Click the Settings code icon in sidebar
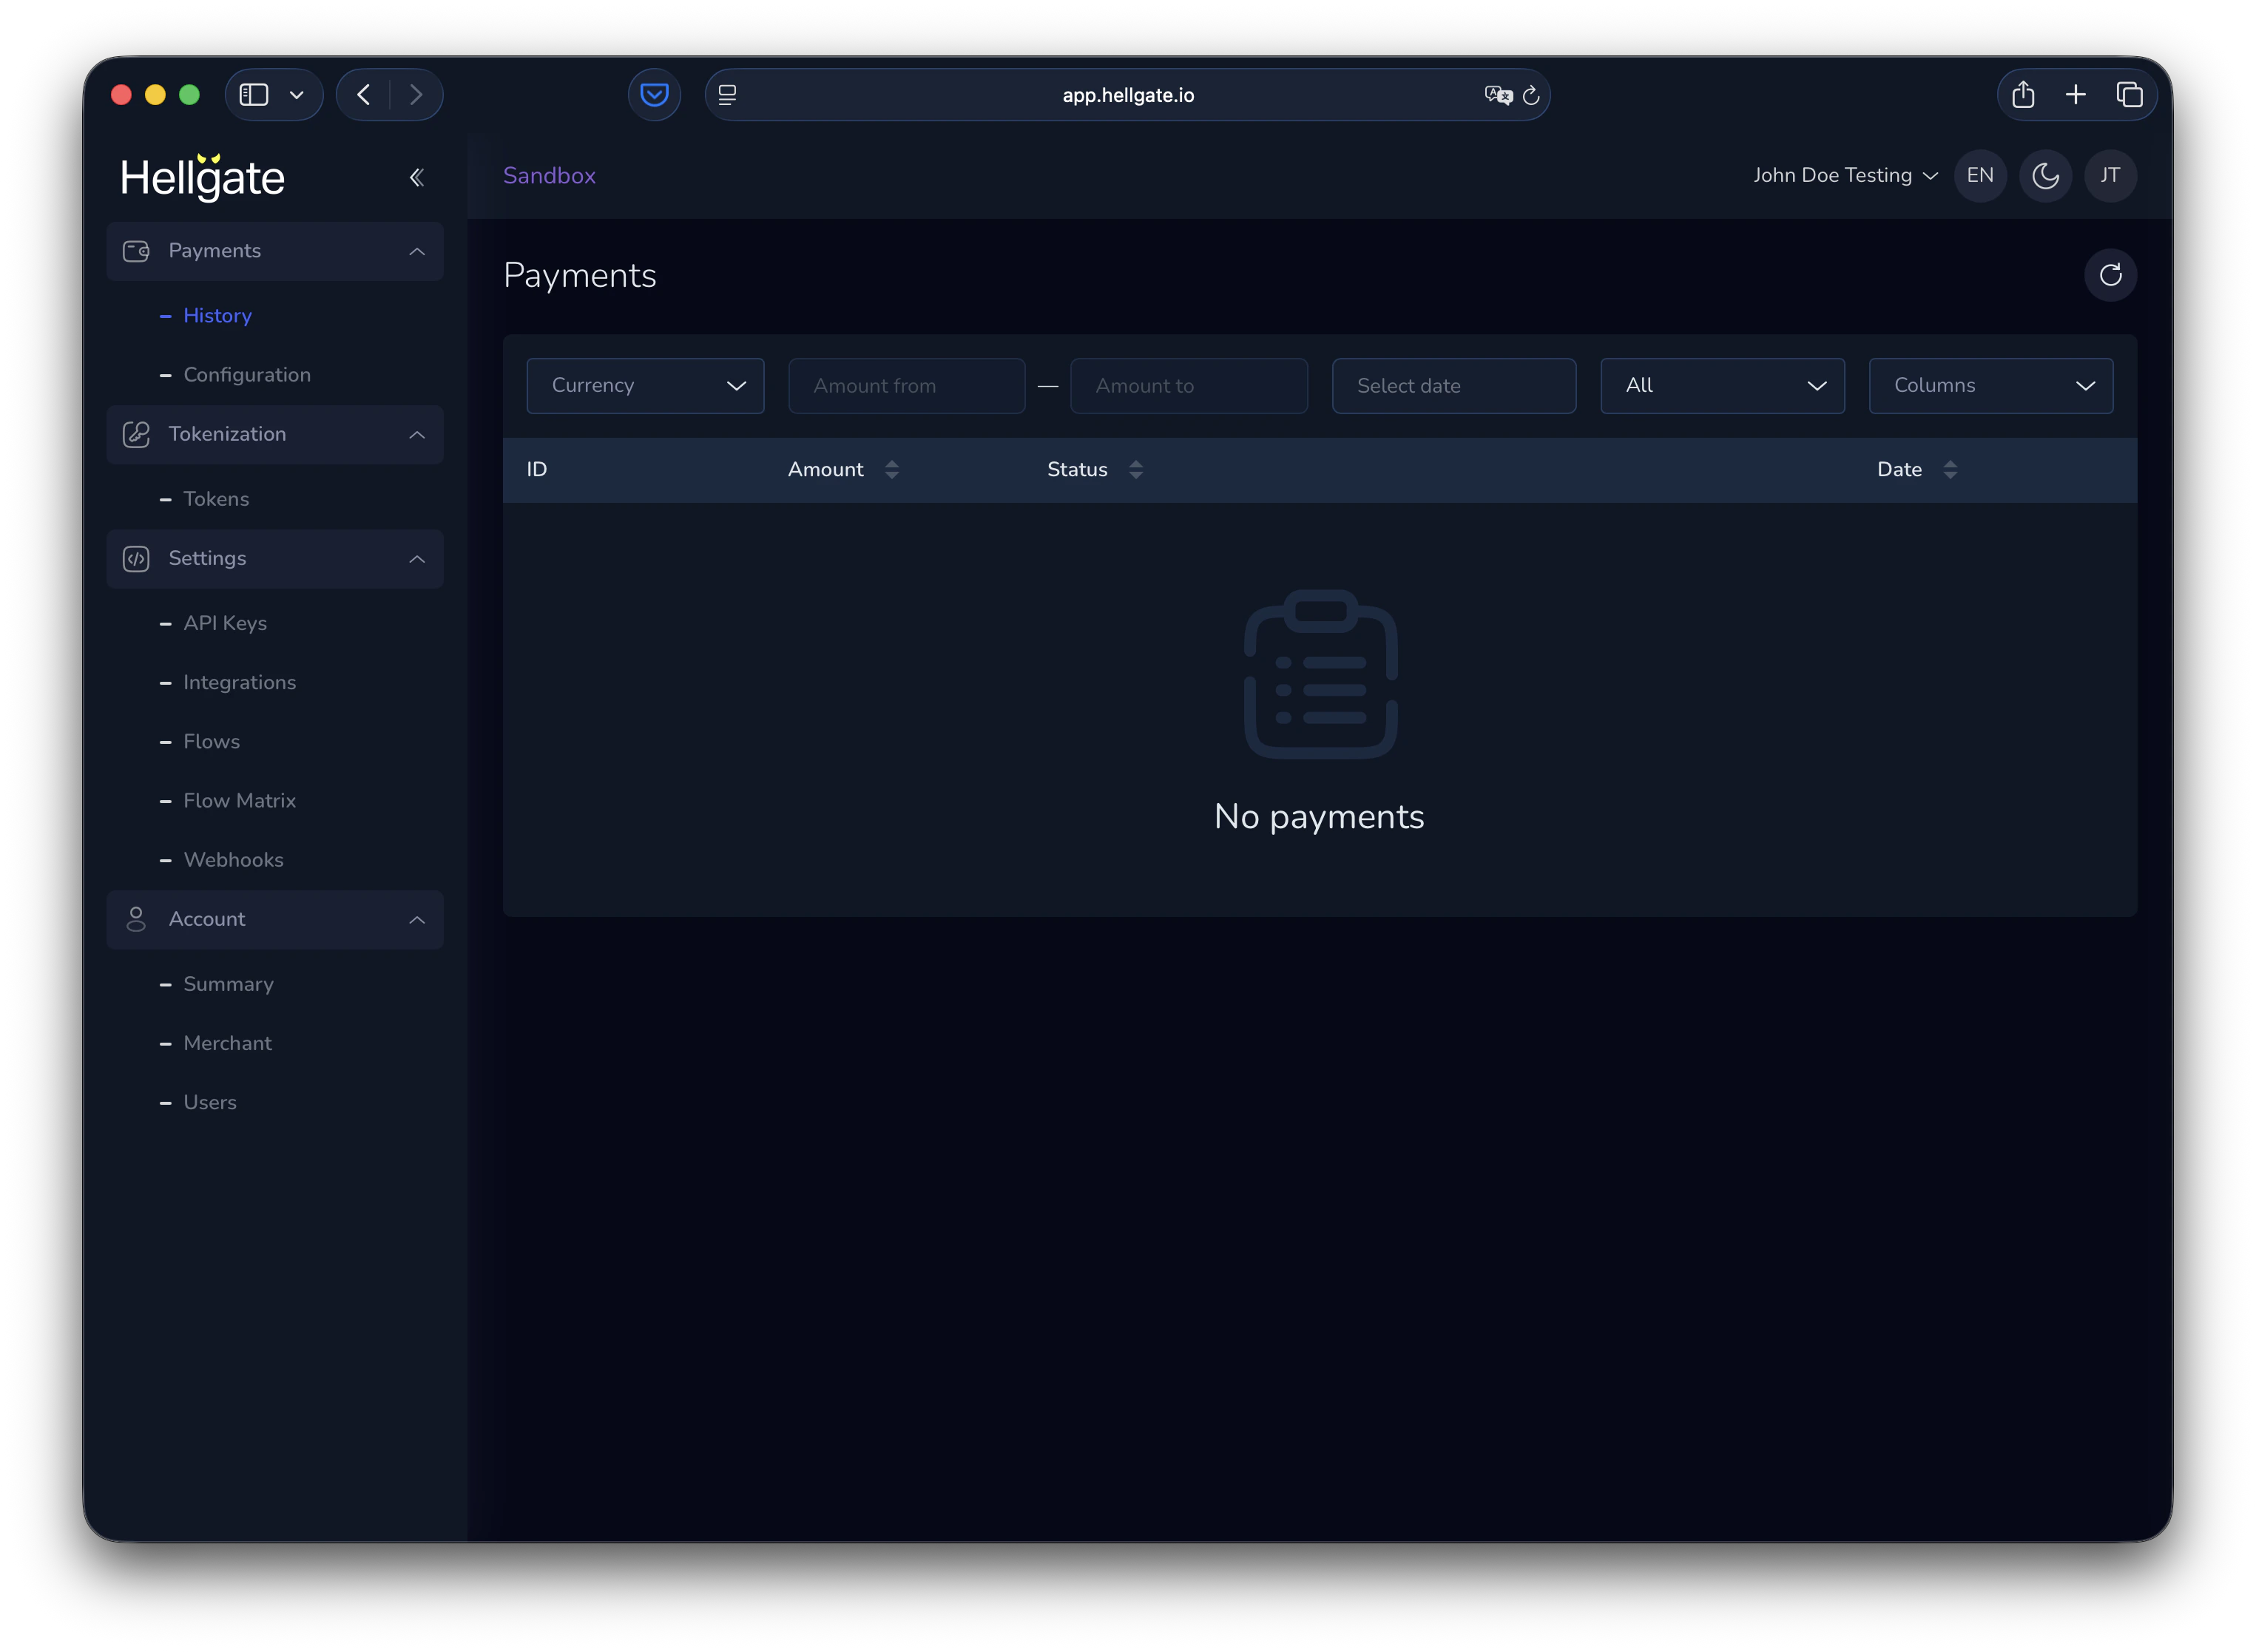The image size is (2256, 1652). click(136, 558)
